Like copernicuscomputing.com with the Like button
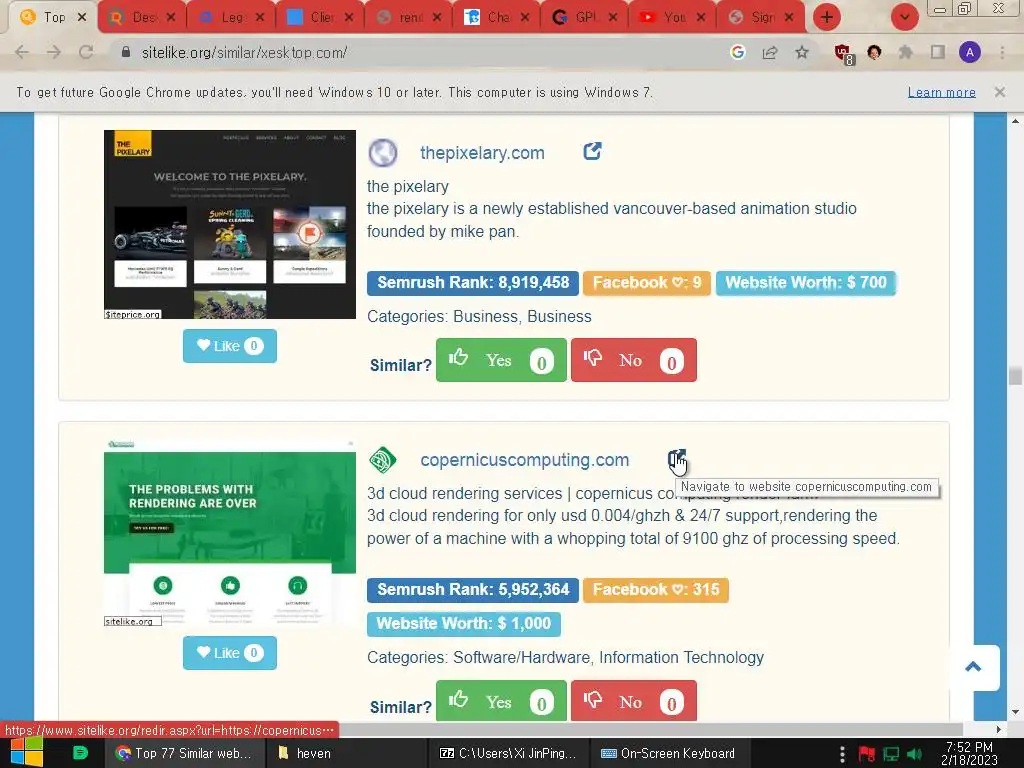This screenshot has height=768, width=1024. point(230,652)
